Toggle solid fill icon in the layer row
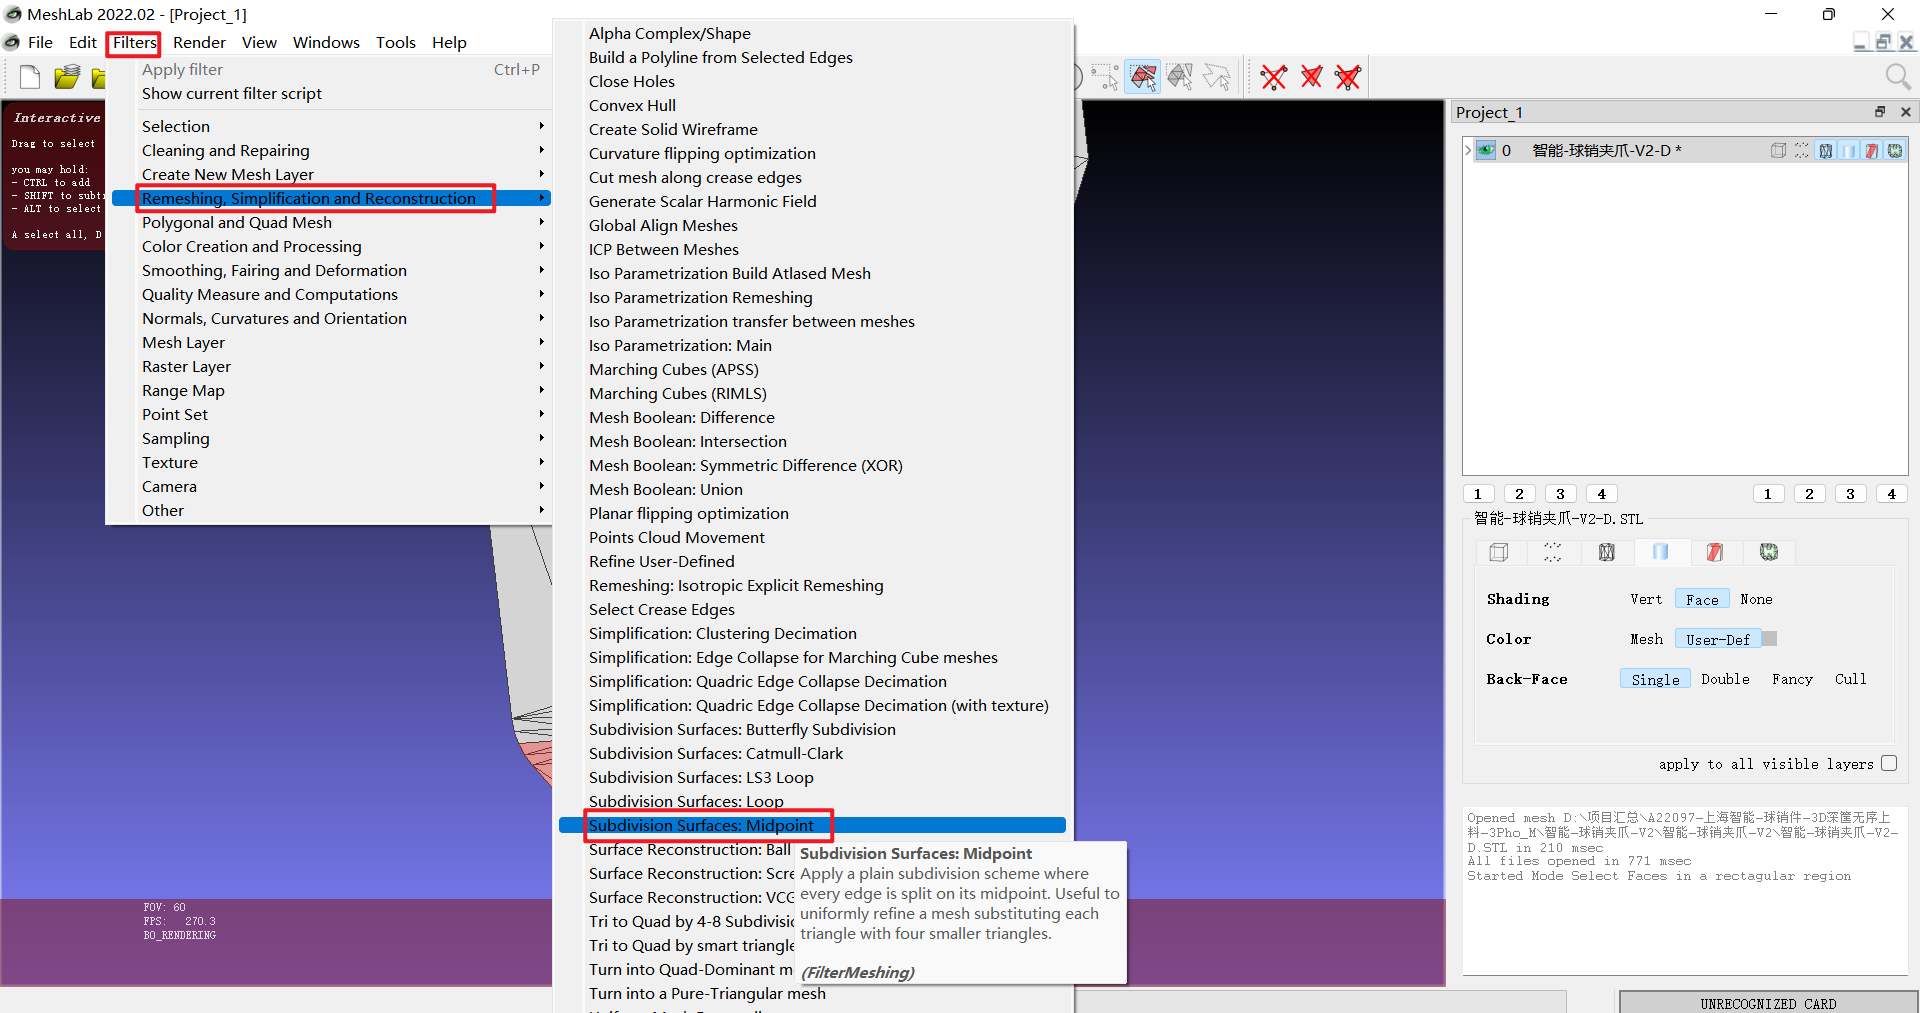The width and height of the screenshot is (1920, 1013). 1849,150
